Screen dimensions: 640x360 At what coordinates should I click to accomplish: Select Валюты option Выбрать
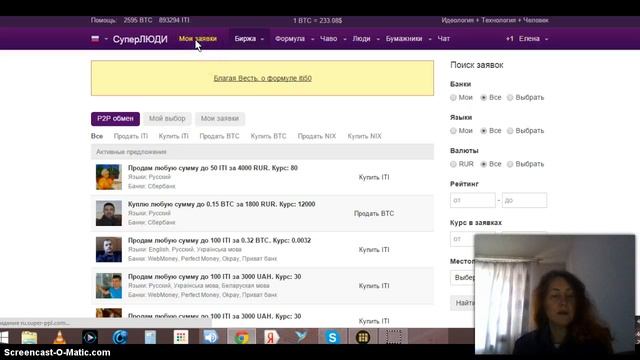[510, 164]
